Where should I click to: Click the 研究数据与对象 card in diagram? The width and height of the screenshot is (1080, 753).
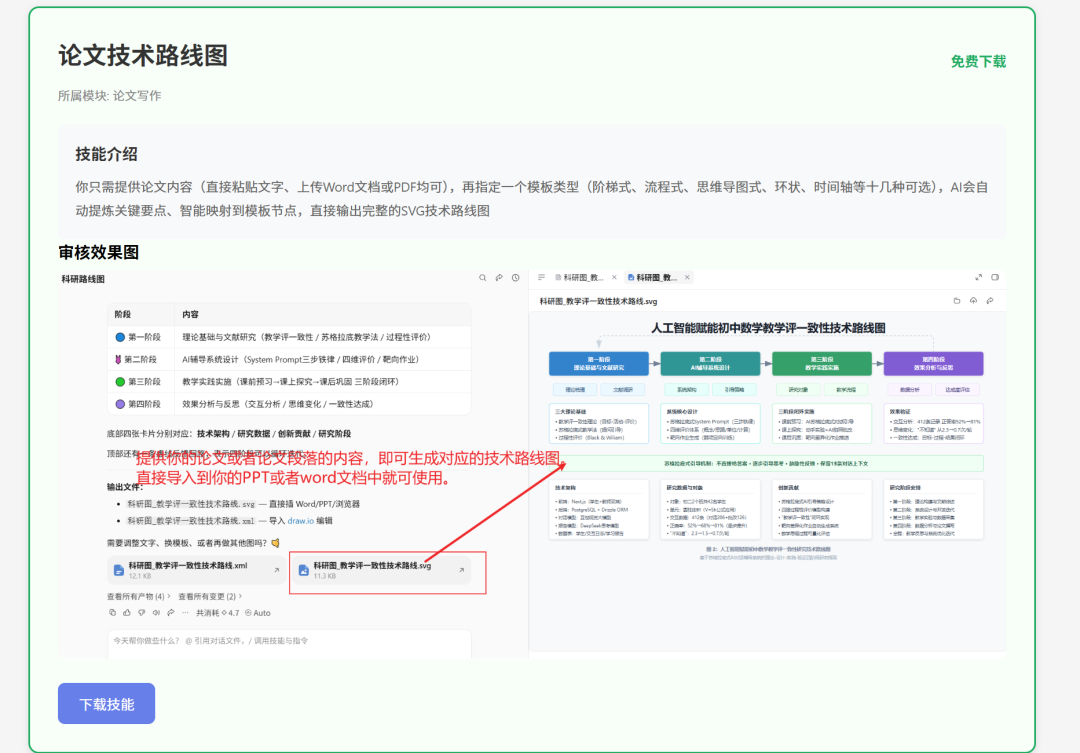[710, 510]
